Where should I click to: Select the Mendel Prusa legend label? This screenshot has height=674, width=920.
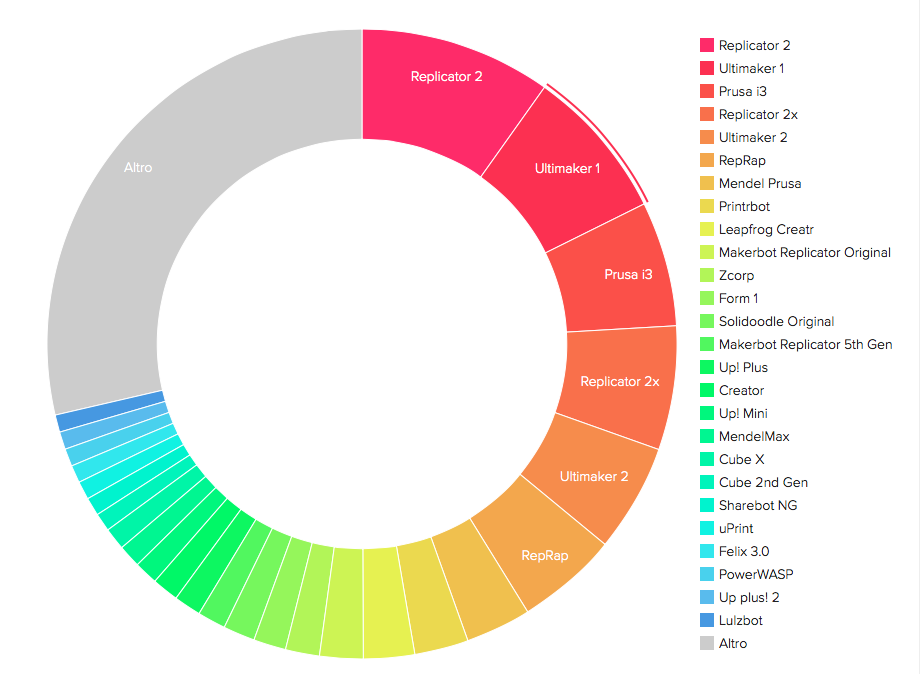(x=760, y=183)
